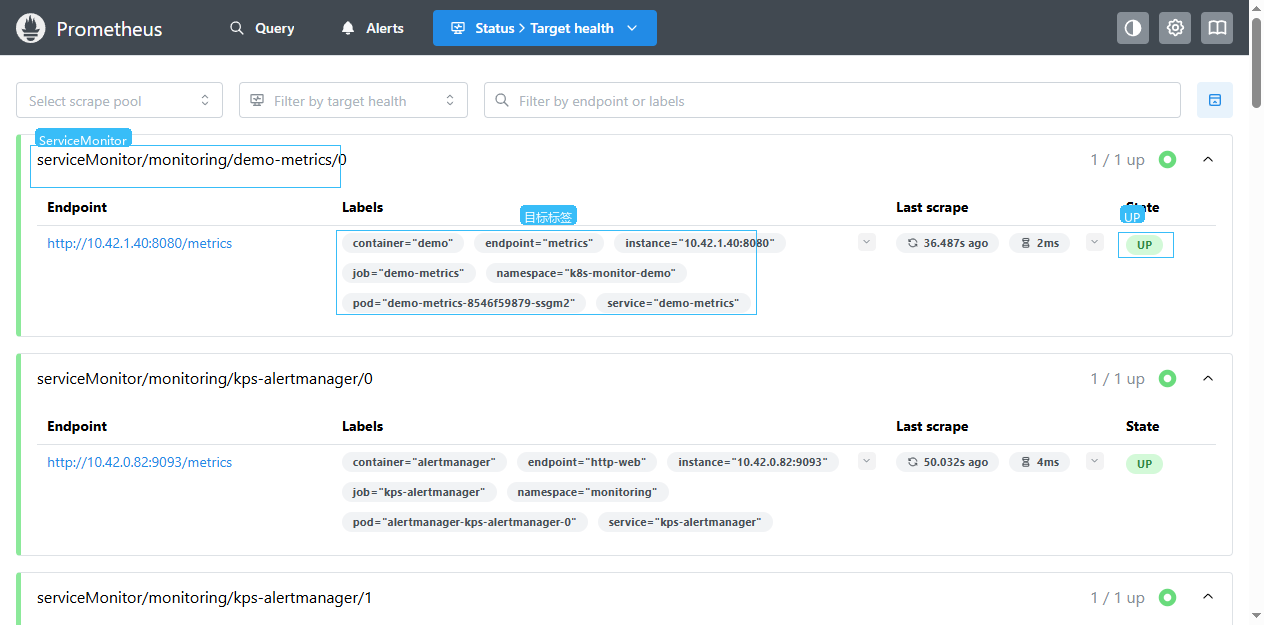The width and height of the screenshot is (1264, 625).
Task: Click the endpoint="metrics" label badge
Action: [539, 243]
